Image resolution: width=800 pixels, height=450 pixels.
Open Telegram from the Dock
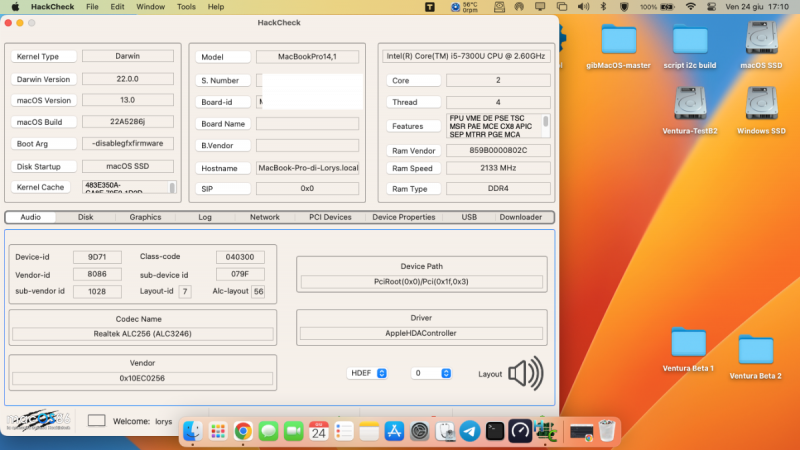469,432
